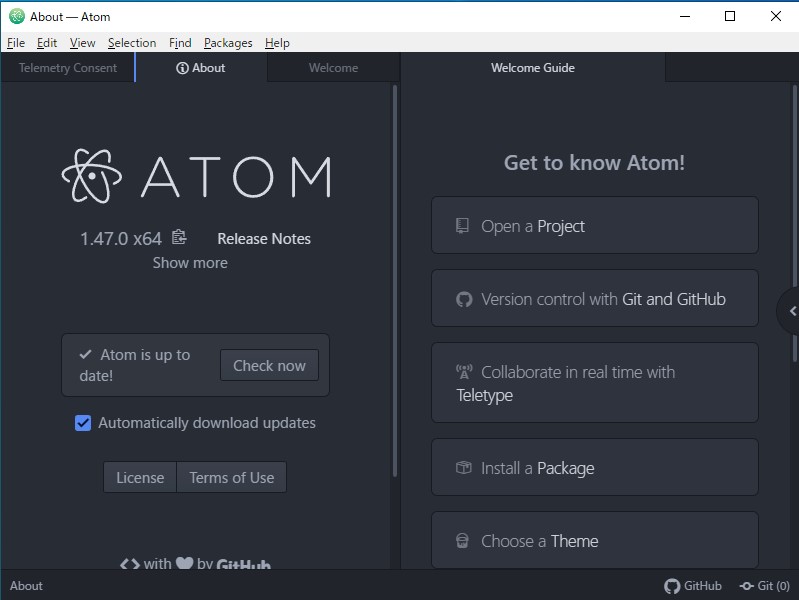This screenshot has height=600, width=799.
Task: Click GitHub in the status bar
Action: point(693,586)
